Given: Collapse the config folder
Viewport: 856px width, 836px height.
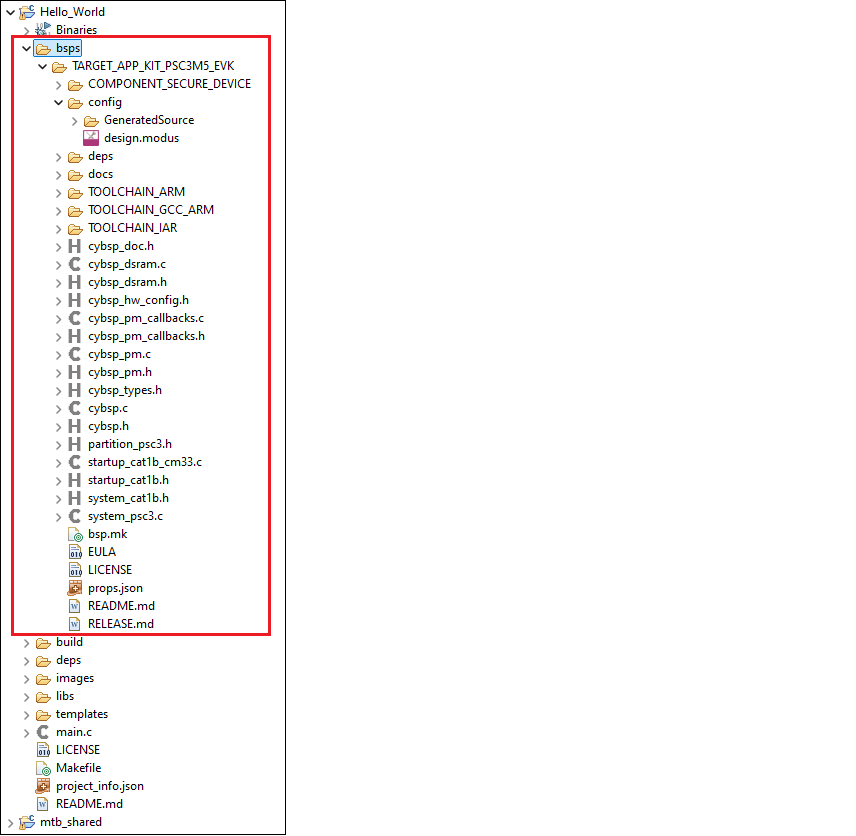Looking at the screenshot, I should tap(58, 102).
